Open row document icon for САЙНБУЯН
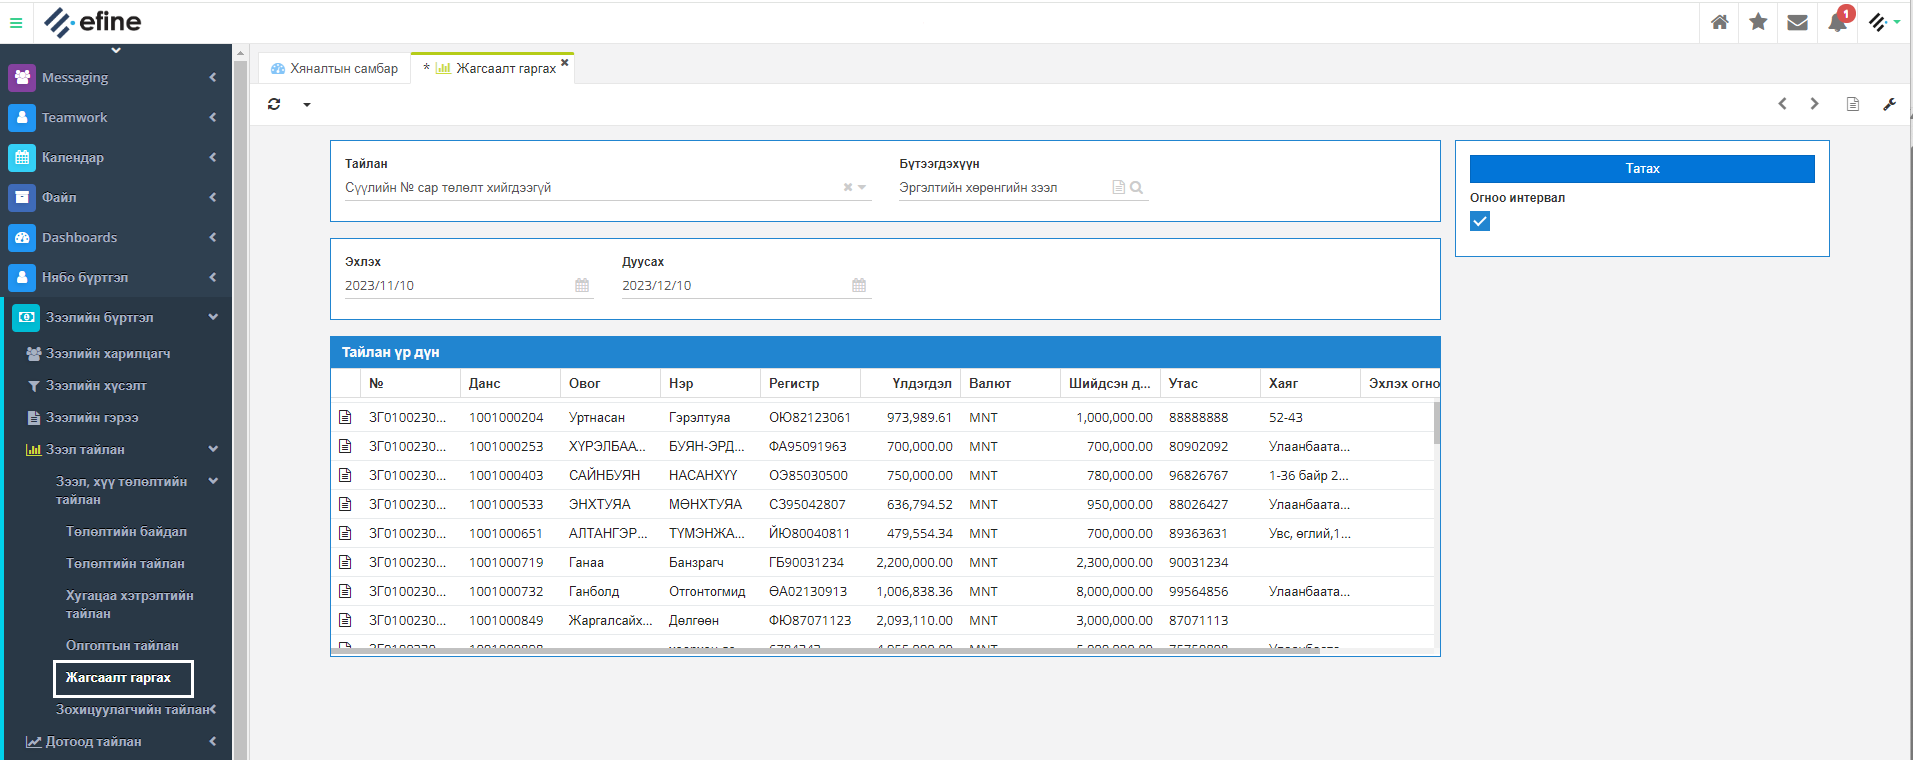 345,475
